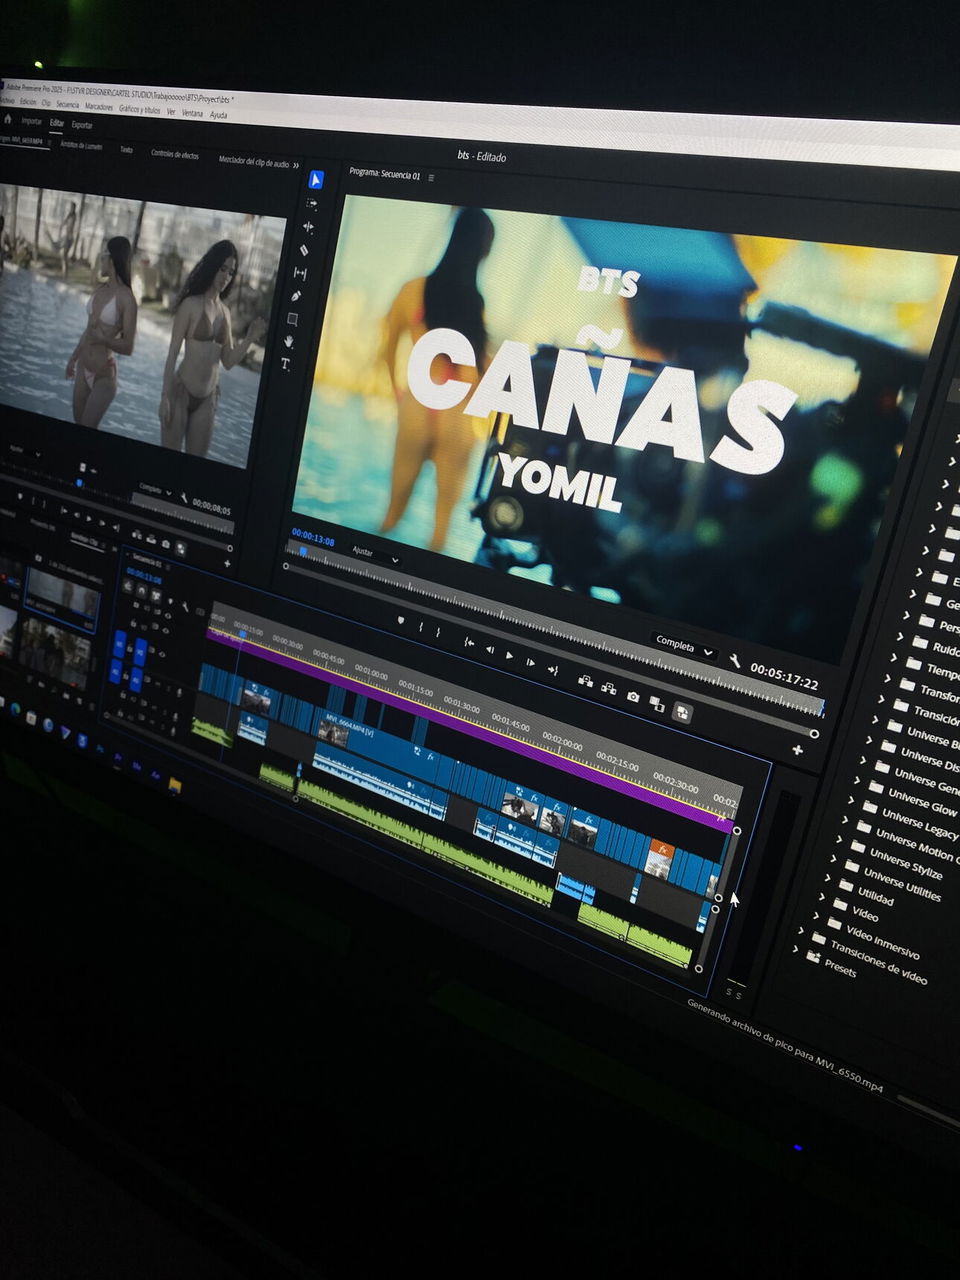
Task: Select the Type tool
Action: (285, 365)
